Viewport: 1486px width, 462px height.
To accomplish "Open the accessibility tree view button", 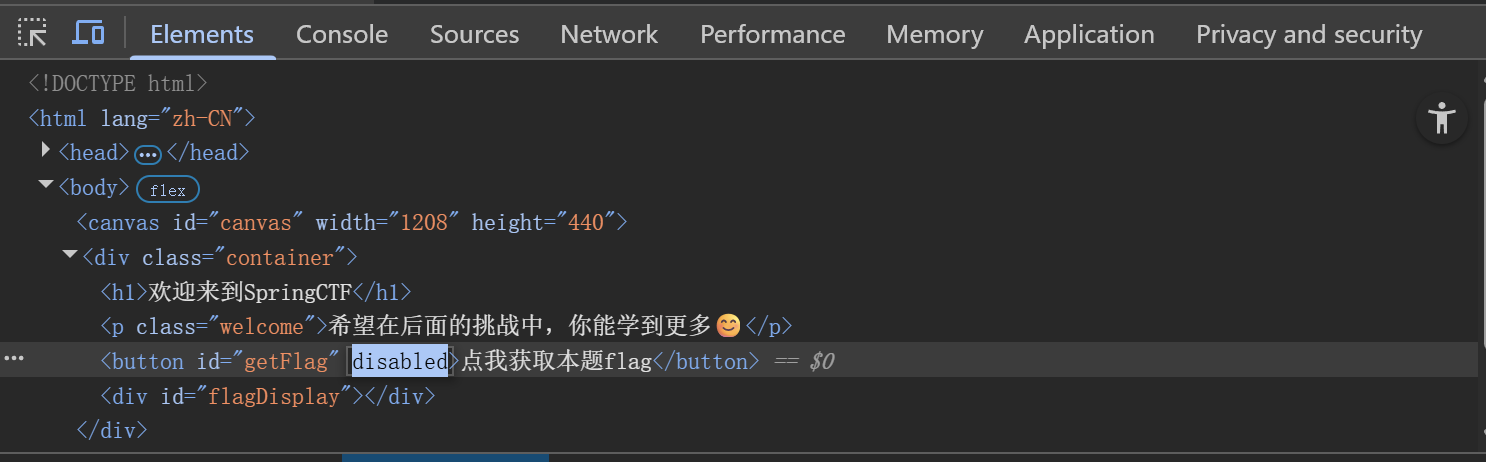I will pos(1441,119).
